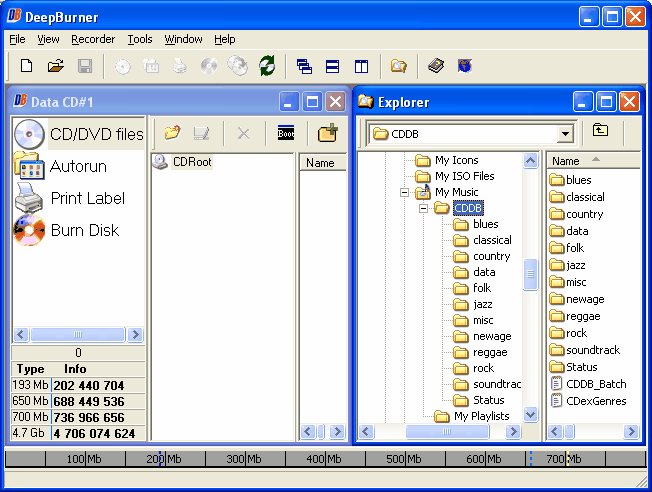Select the classical folder in the file list
652x492 pixels.
pyautogui.click(x=585, y=197)
